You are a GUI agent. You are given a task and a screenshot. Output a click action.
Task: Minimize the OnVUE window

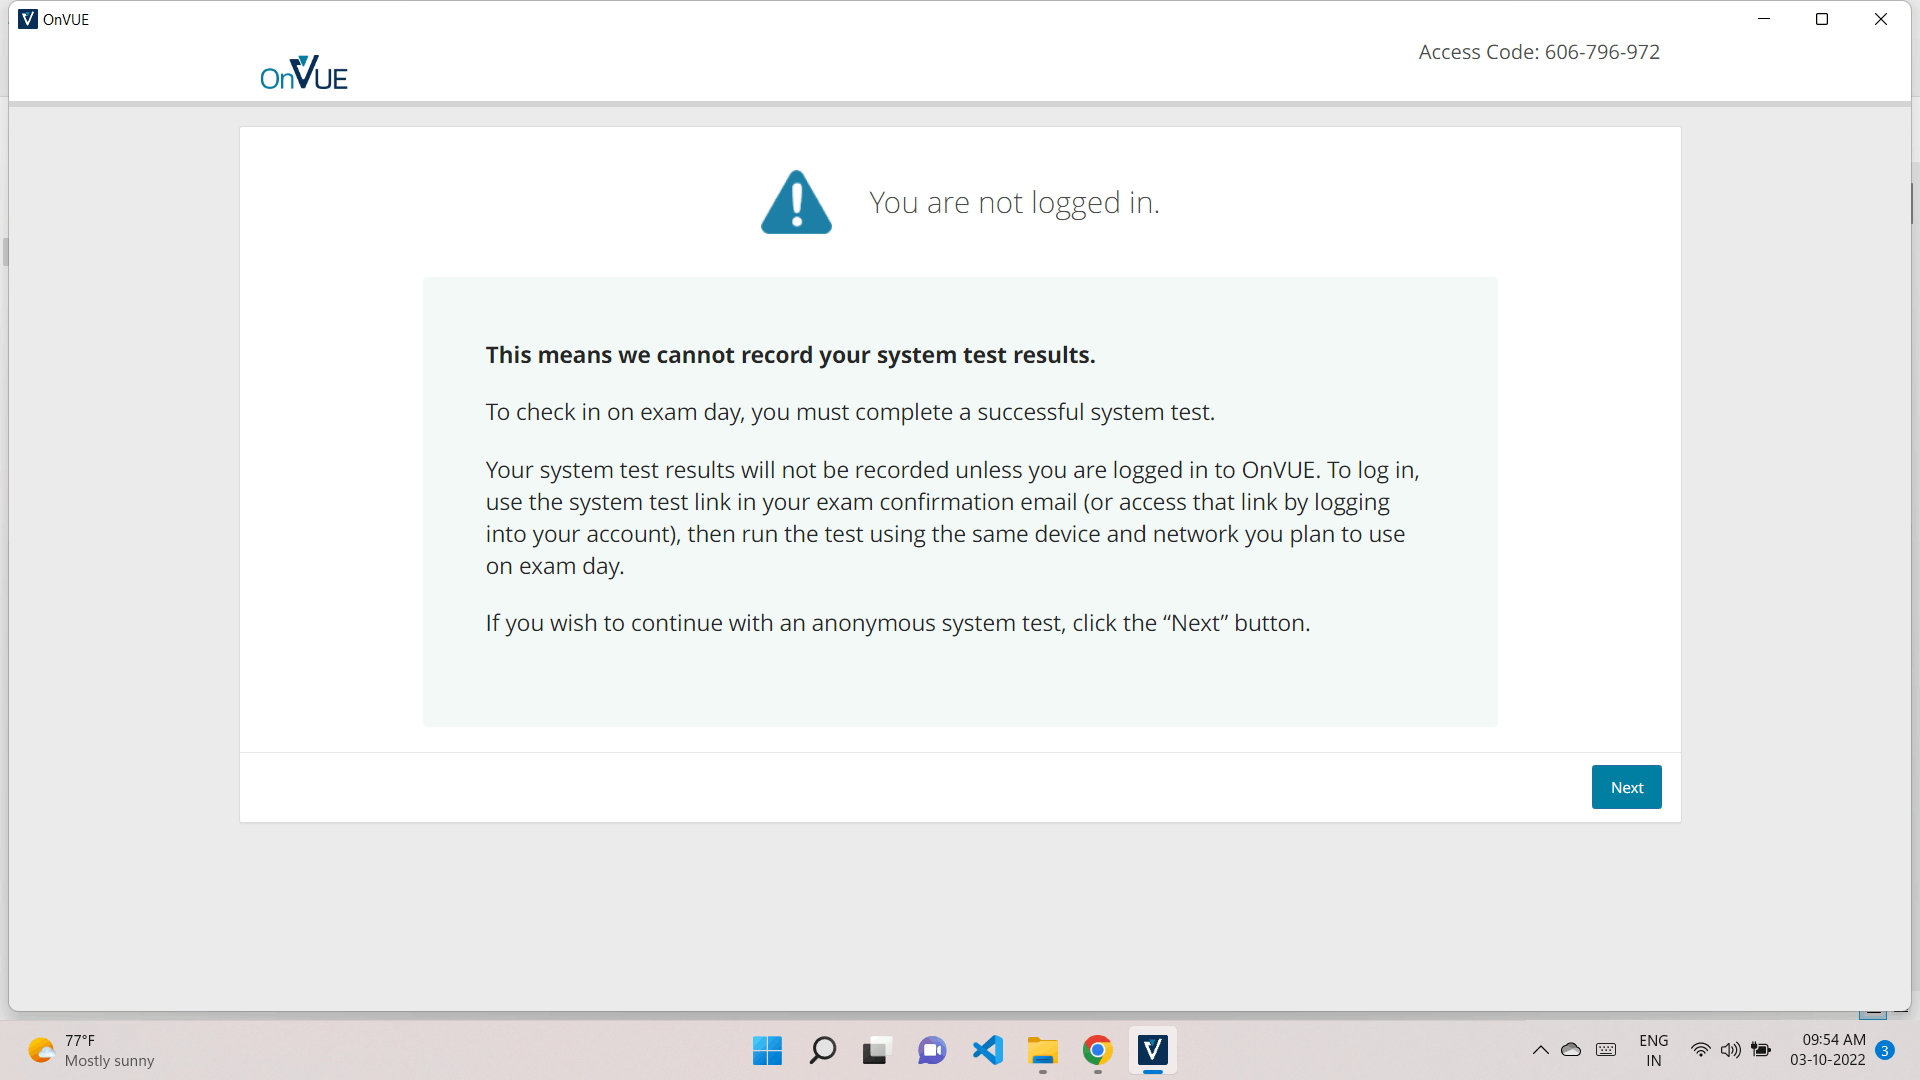[1764, 19]
